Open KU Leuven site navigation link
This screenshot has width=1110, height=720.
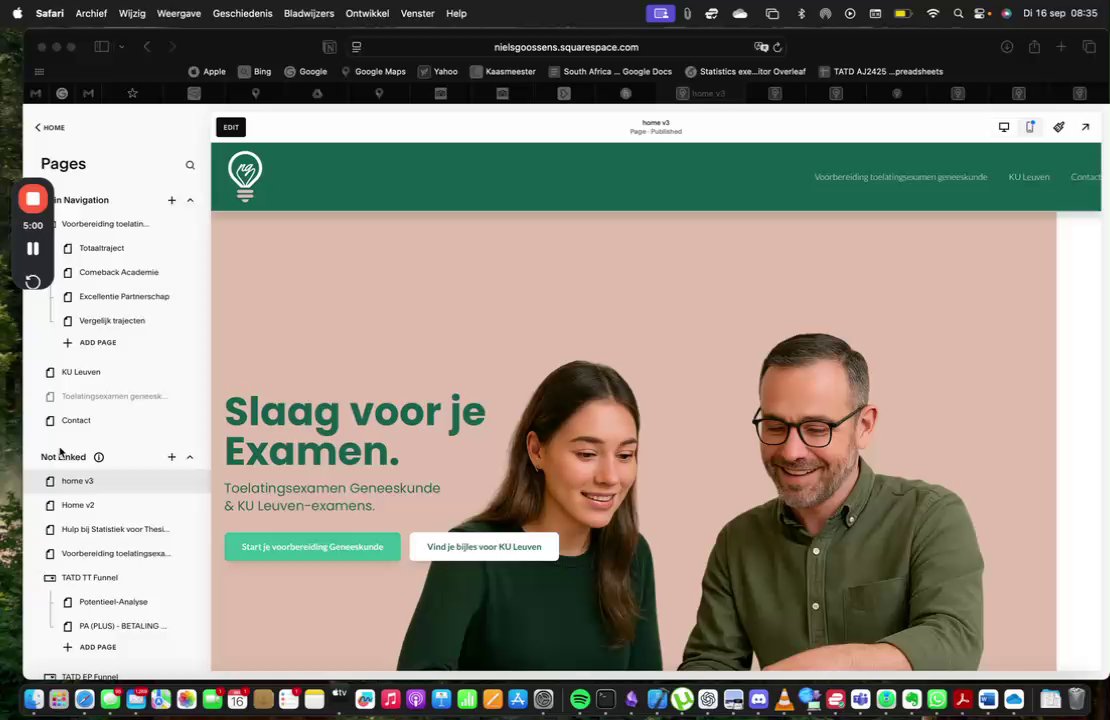point(1029,177)
